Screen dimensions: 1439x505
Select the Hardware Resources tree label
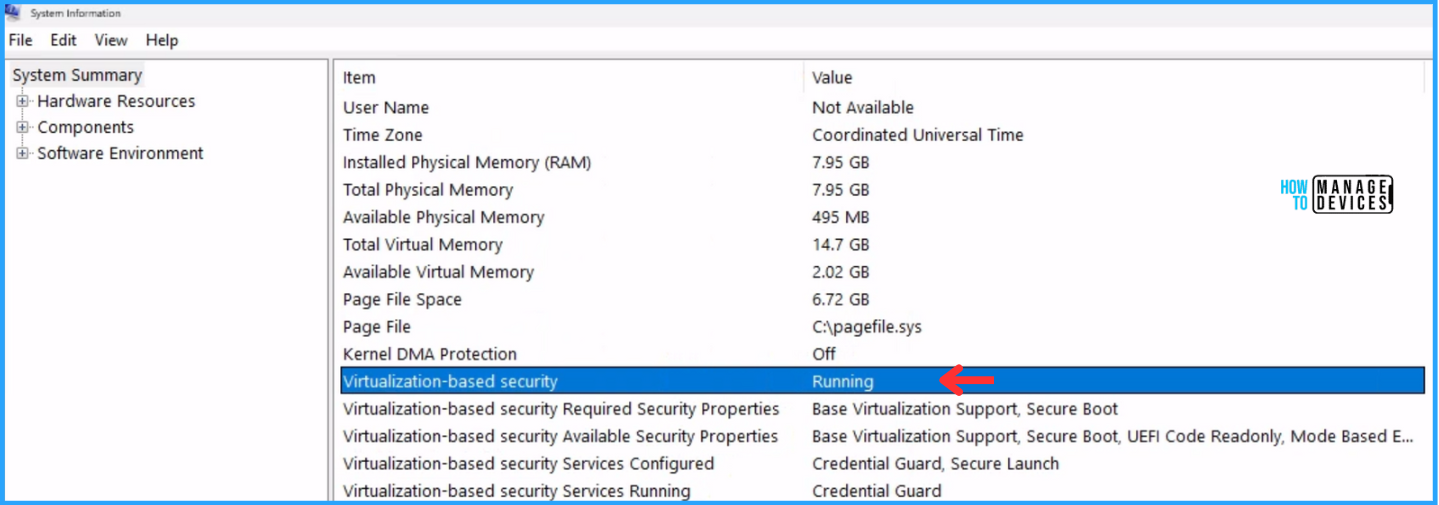click(116, 101)
